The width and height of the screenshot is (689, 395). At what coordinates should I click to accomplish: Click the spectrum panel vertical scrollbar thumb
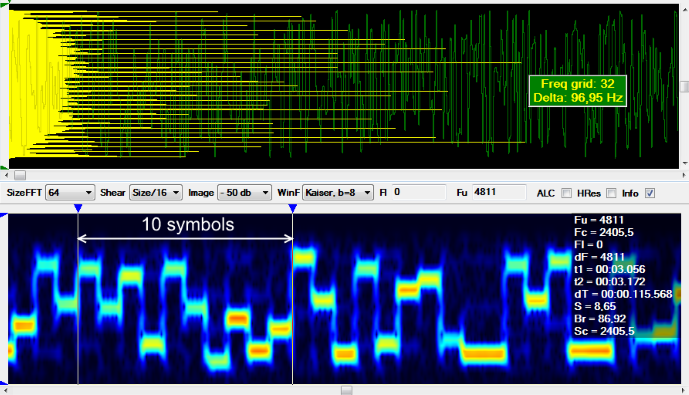pos(685,87)
